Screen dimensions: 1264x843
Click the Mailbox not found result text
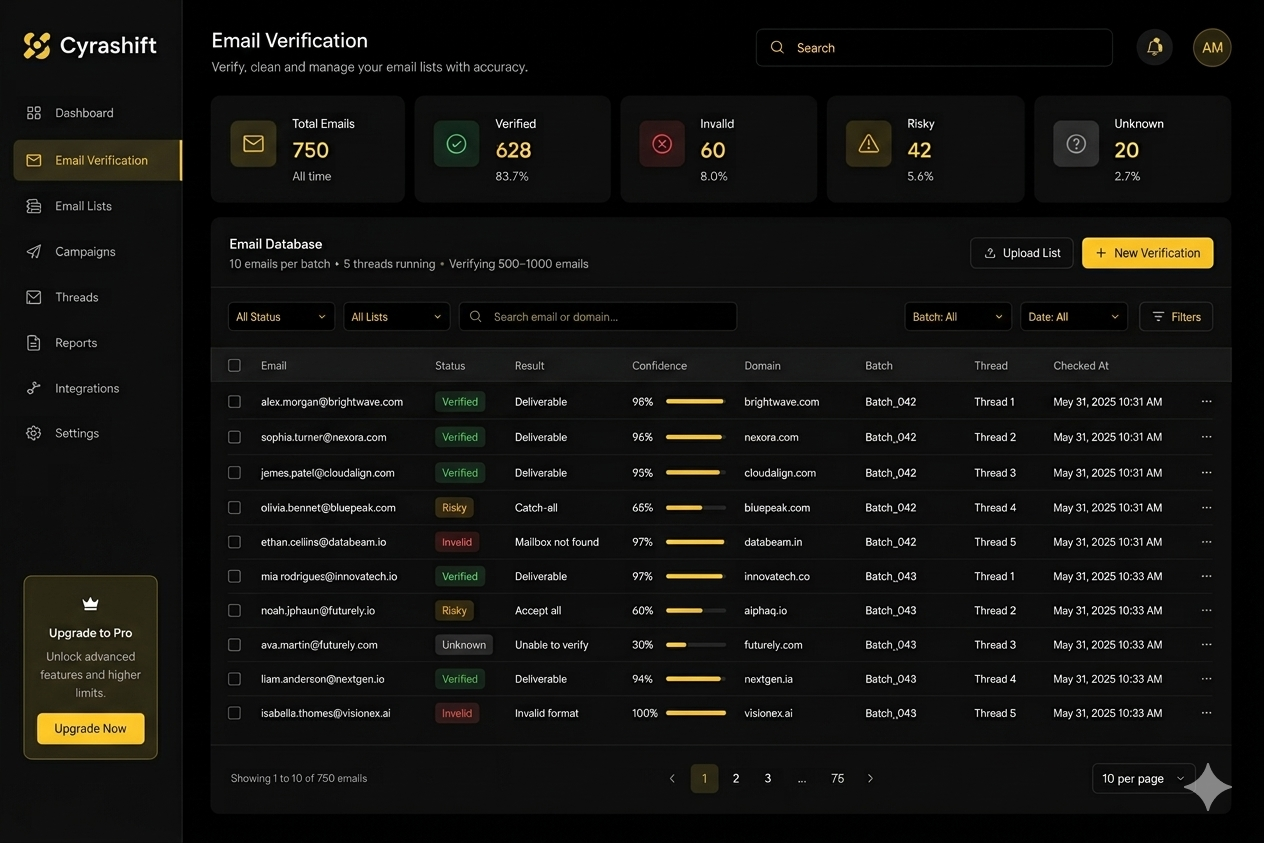pyautogui.click(x=557, y=542)
